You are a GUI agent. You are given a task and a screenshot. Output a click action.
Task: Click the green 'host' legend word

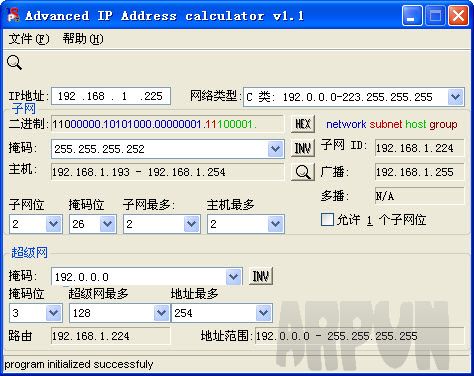416,124
